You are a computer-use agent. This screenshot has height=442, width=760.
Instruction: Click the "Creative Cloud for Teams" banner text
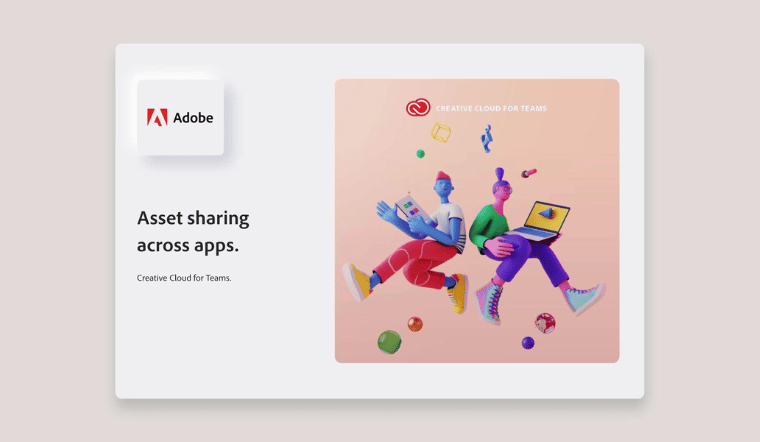point(491,109)
